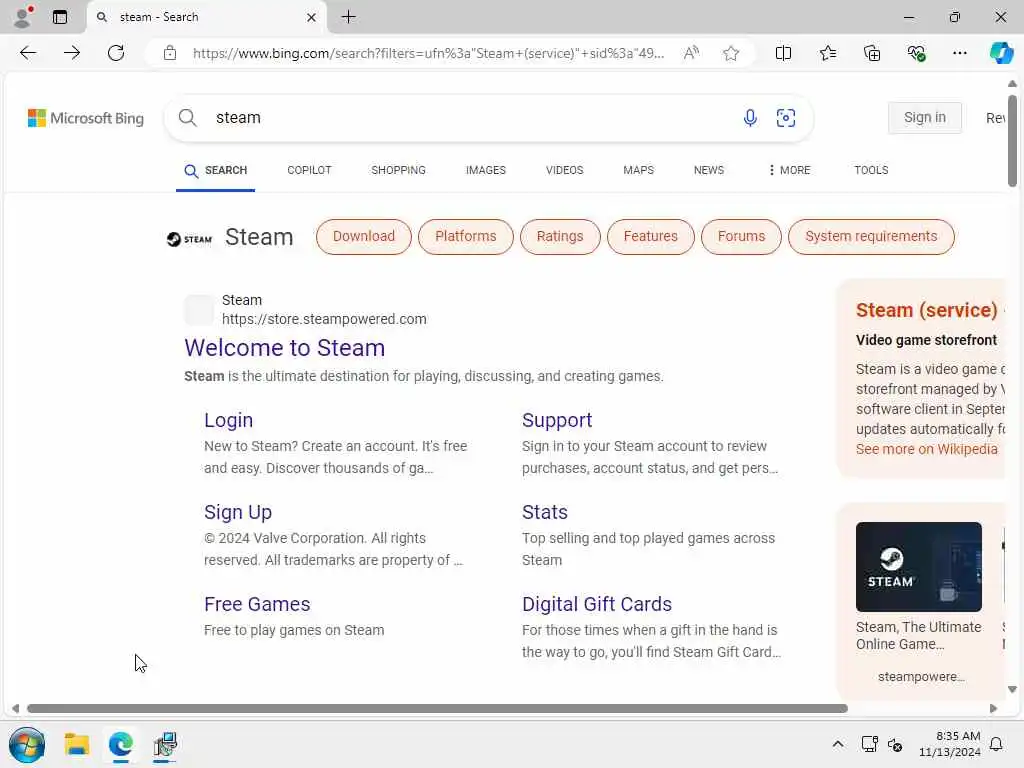Switch to the MAPS tab
The image size is (1024, 768).
coord(639,170)
